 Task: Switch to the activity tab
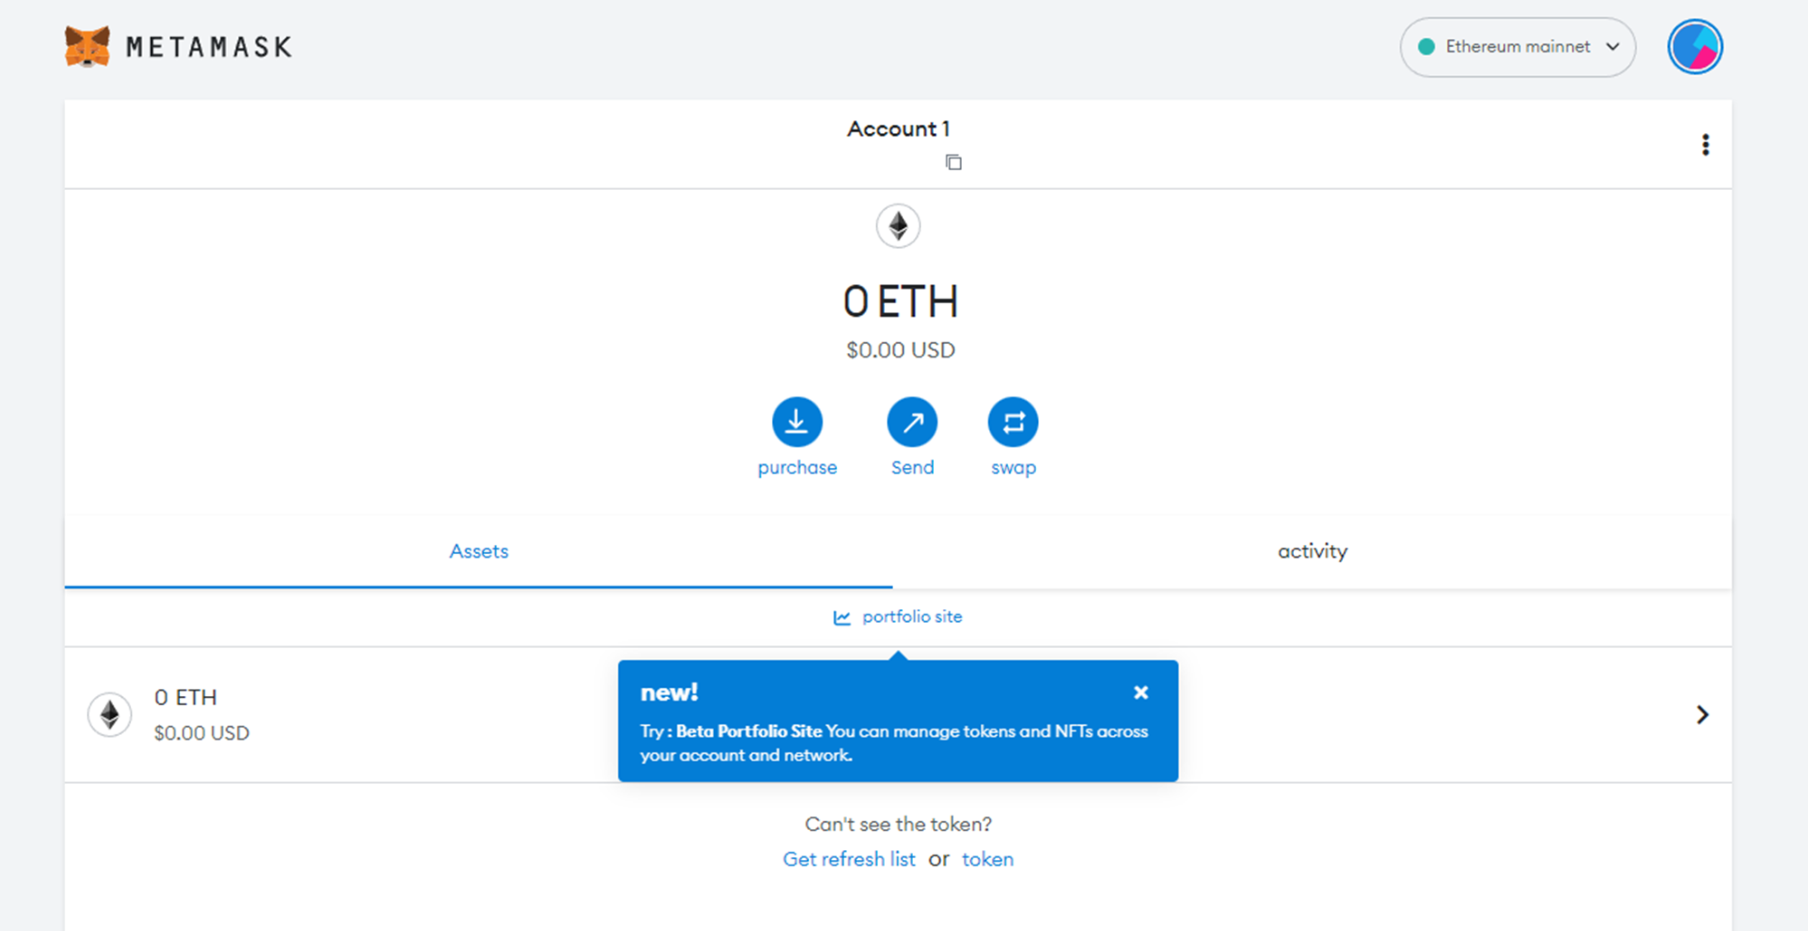click(x=1312, y=551)
